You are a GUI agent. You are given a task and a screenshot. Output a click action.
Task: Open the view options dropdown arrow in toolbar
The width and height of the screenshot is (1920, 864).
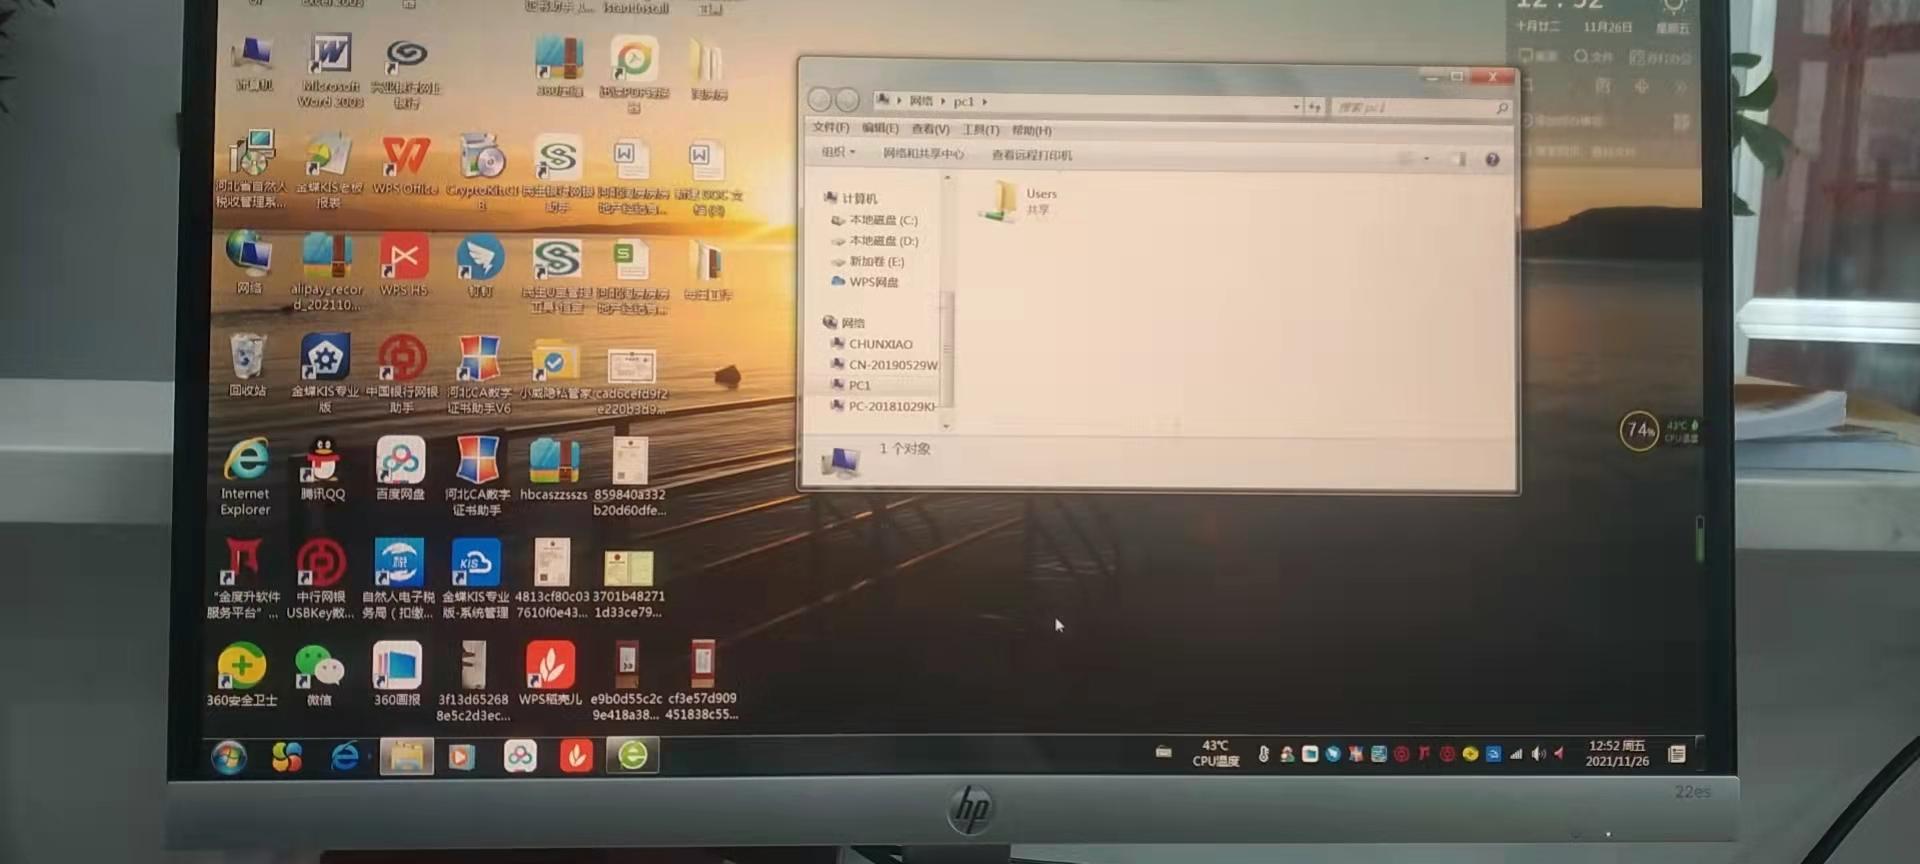1426,159
